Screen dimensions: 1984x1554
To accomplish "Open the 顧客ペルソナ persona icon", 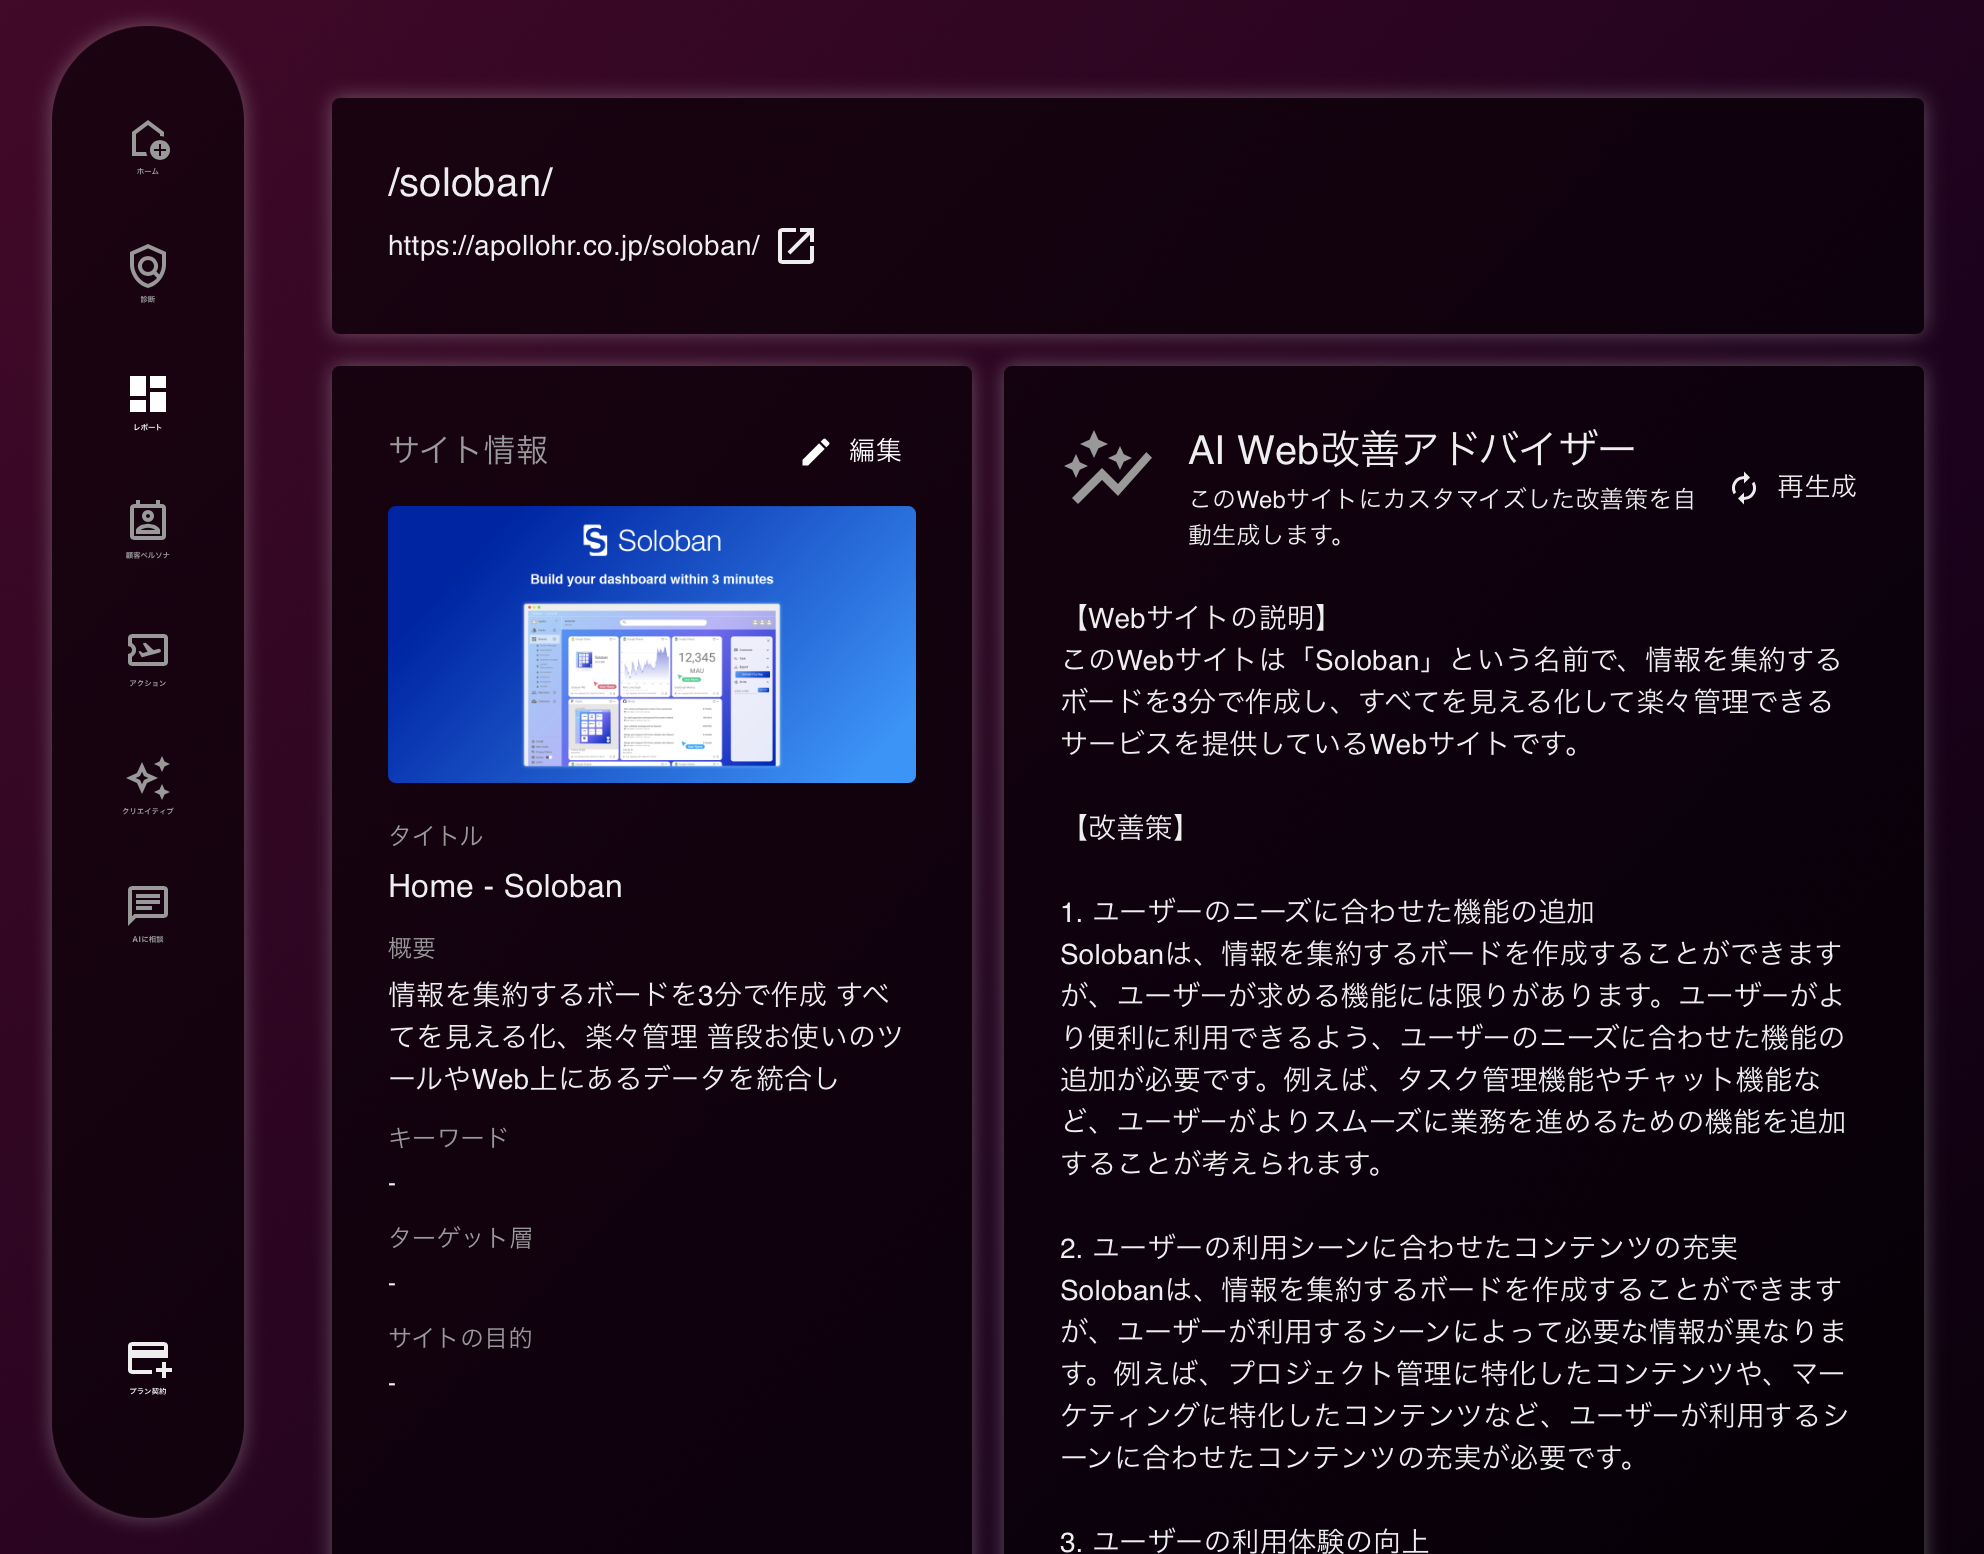I will (148, 522).
